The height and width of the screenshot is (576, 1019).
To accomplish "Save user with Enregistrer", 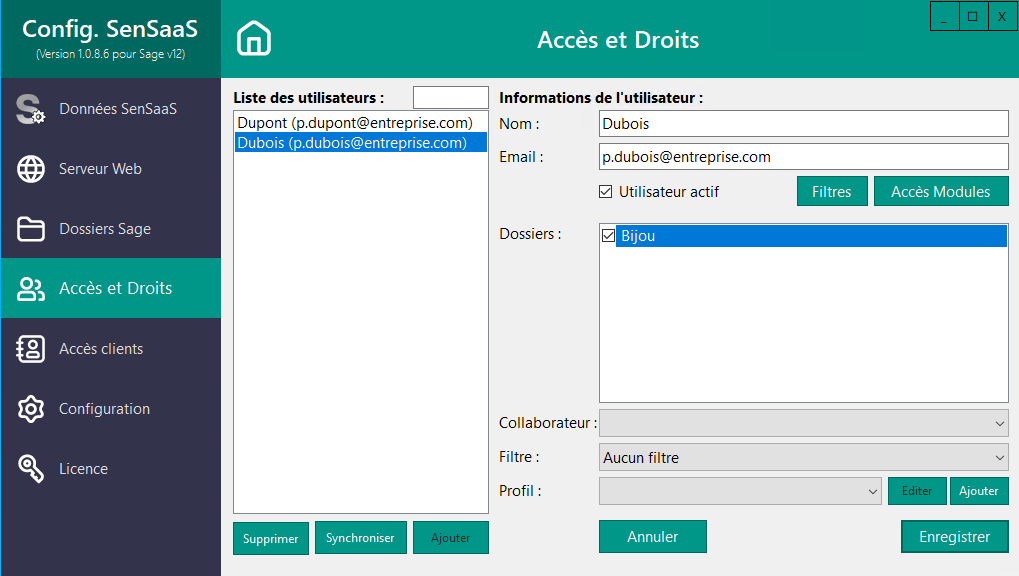I will tap(955, 536).
